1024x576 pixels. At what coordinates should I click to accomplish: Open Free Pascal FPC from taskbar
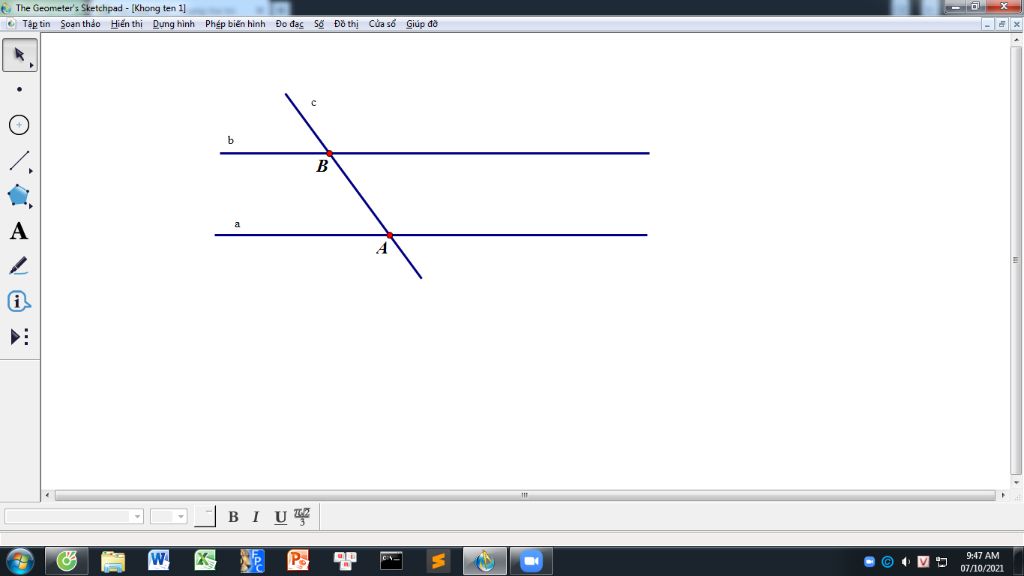pos(251,561)
